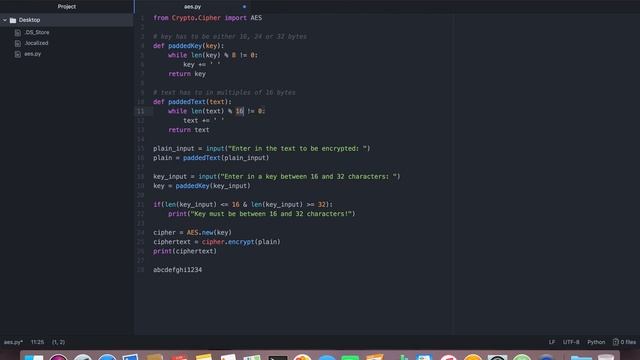
Task: Switch to the aes.py editor tab
Action: pos(192,7)
